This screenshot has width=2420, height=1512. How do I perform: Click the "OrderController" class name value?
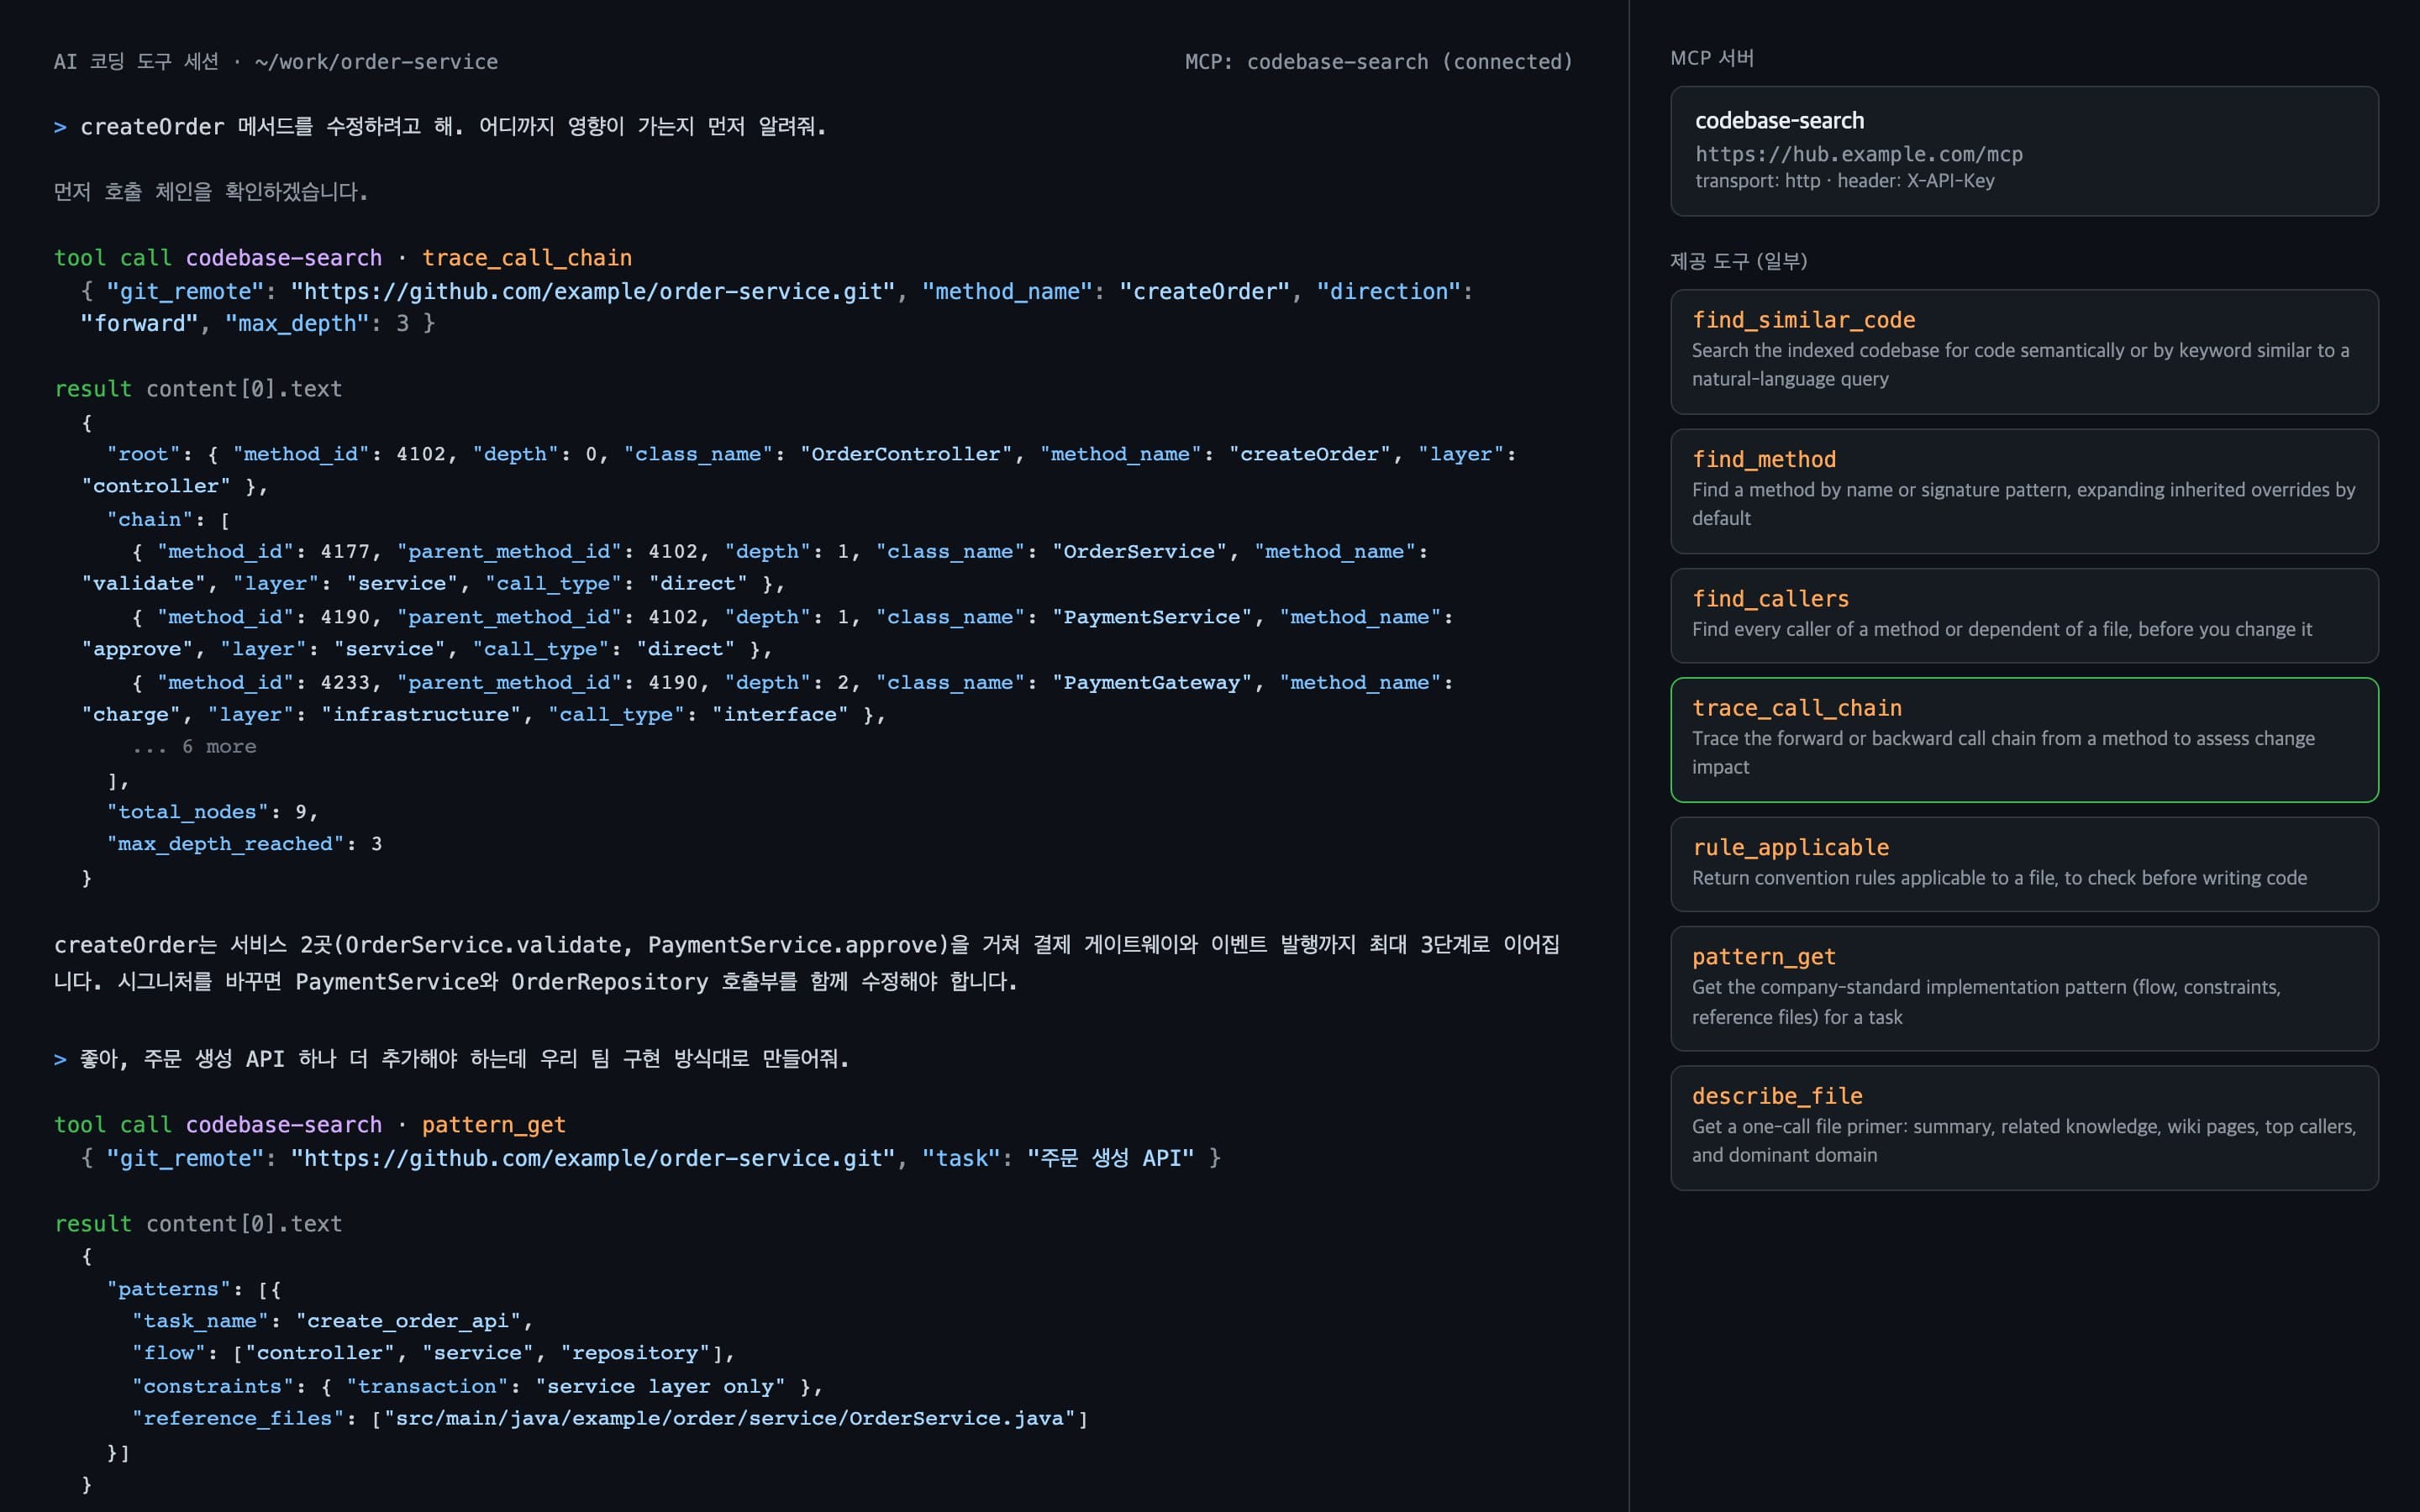[906, 454]
